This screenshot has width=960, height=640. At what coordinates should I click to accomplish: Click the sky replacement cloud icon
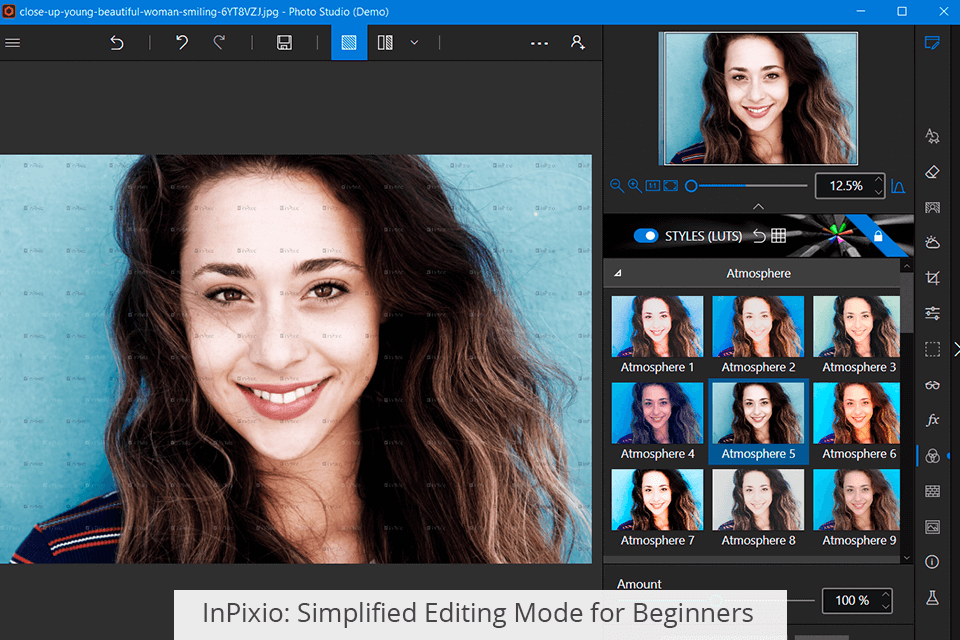click(932, 242)
